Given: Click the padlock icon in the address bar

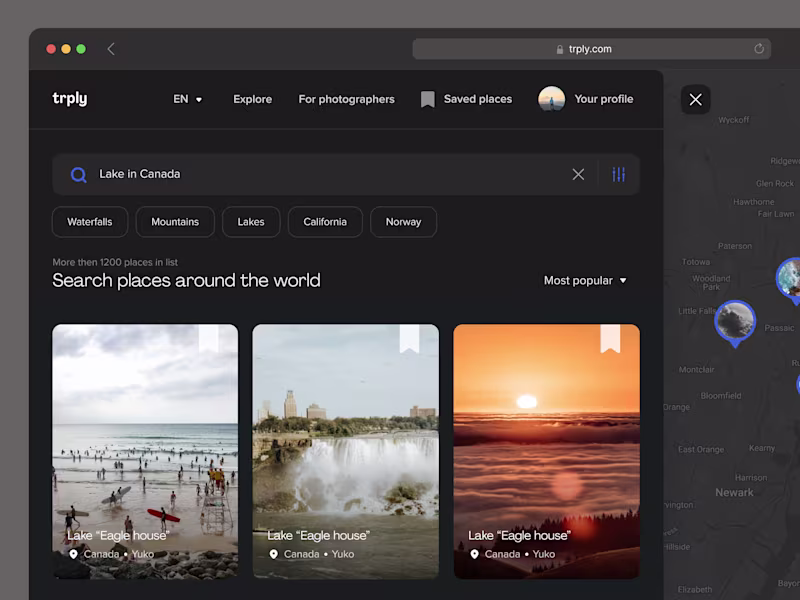Looking at the screenshot, I should point(560,49).
